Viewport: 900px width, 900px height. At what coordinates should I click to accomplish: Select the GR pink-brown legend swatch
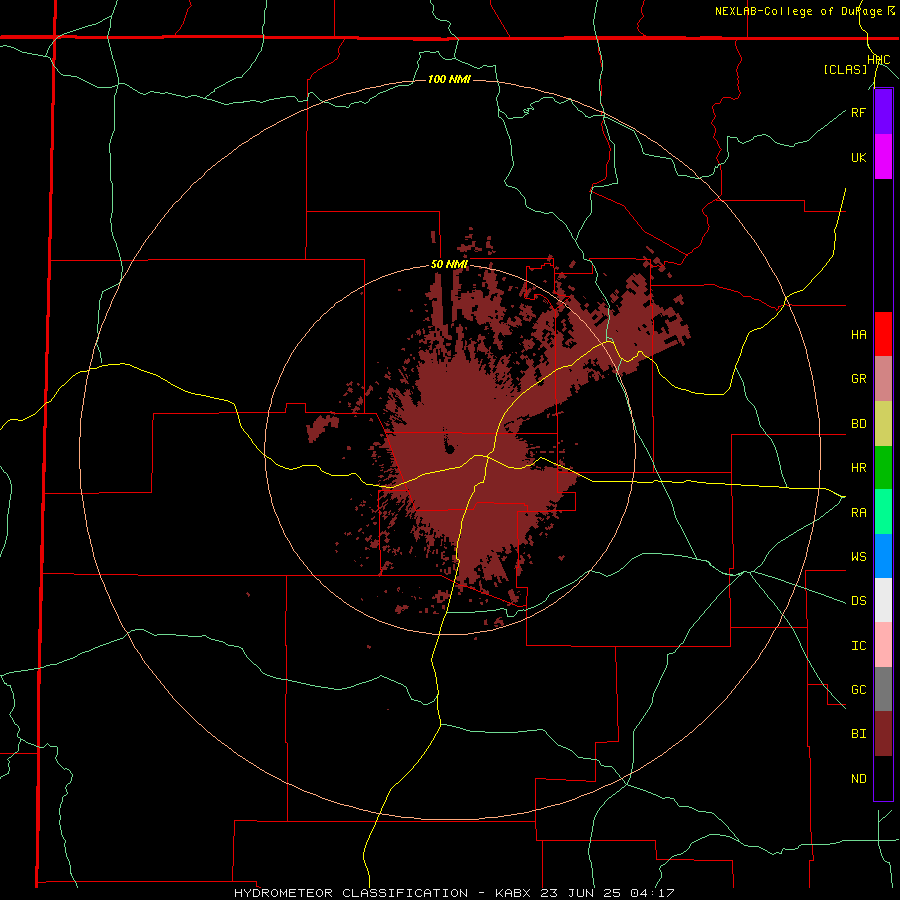pos(883,378)
